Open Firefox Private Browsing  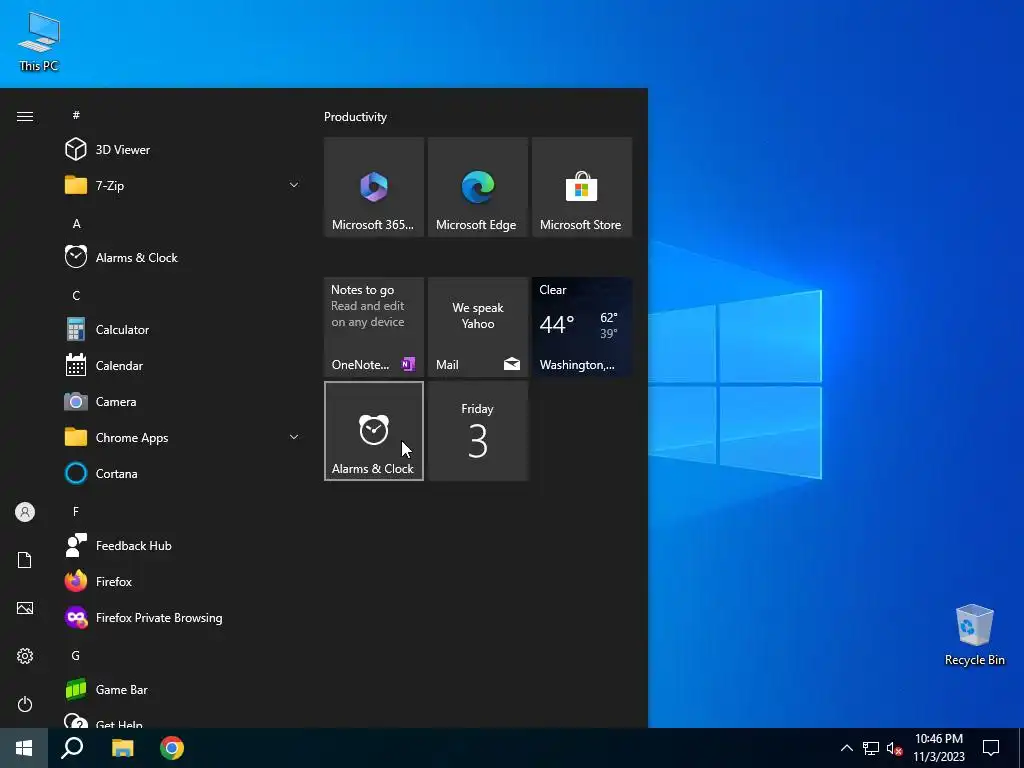(x=182, y=617)
